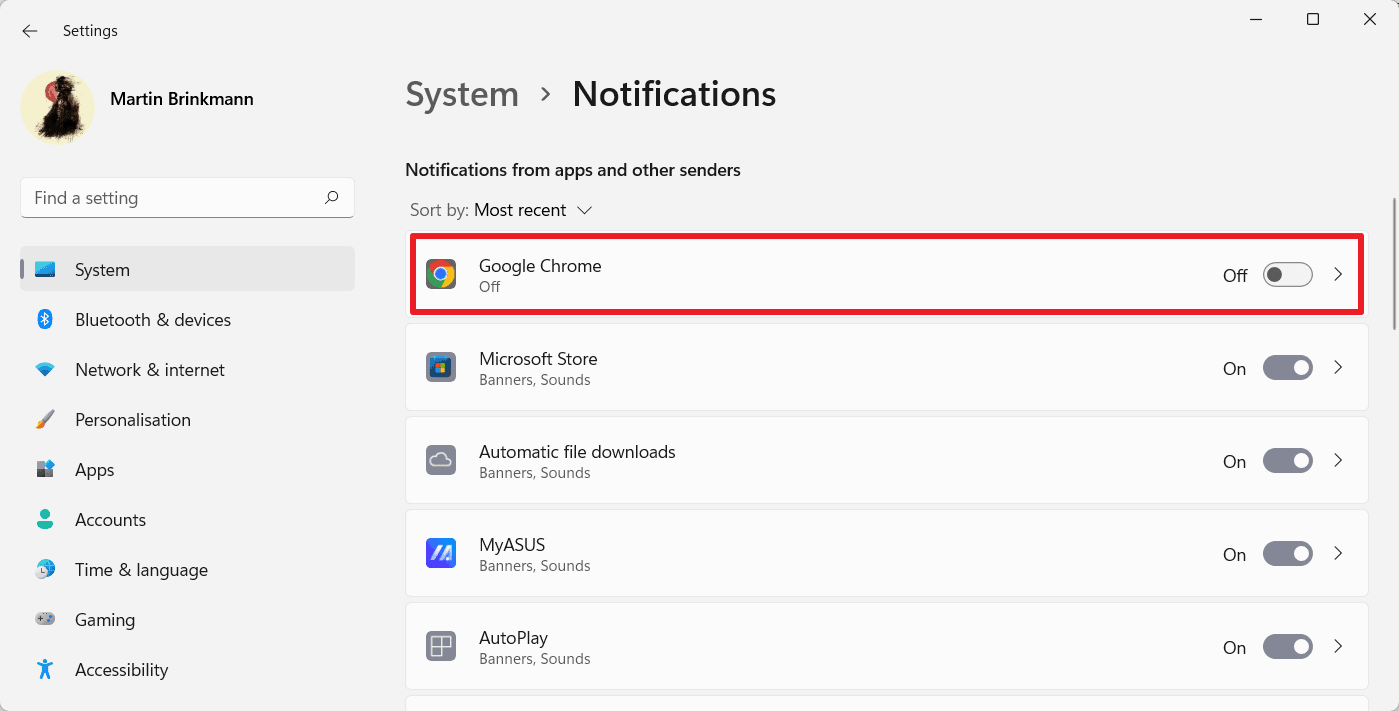The height and width of the screenshot is (711, 1399).
Task: Expand AutoPlay notification settings
Action: [x=1338, y=646]
